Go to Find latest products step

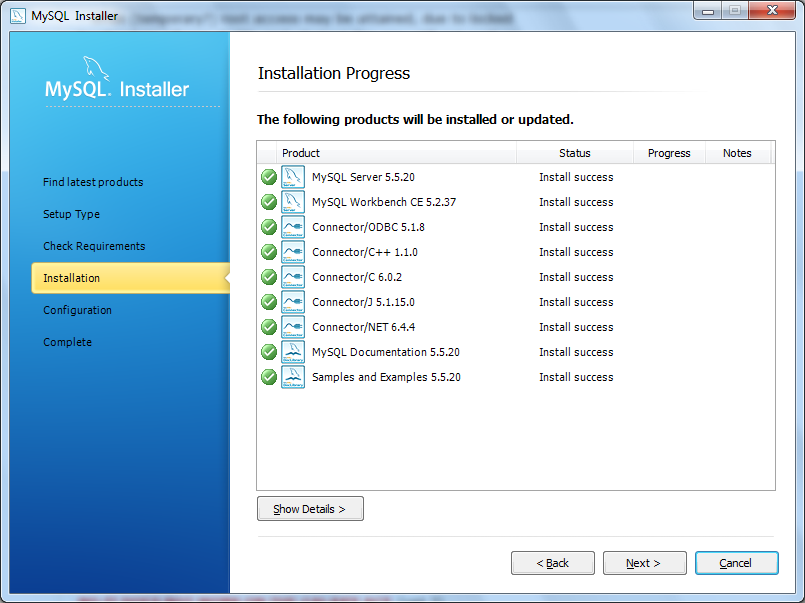93,182
